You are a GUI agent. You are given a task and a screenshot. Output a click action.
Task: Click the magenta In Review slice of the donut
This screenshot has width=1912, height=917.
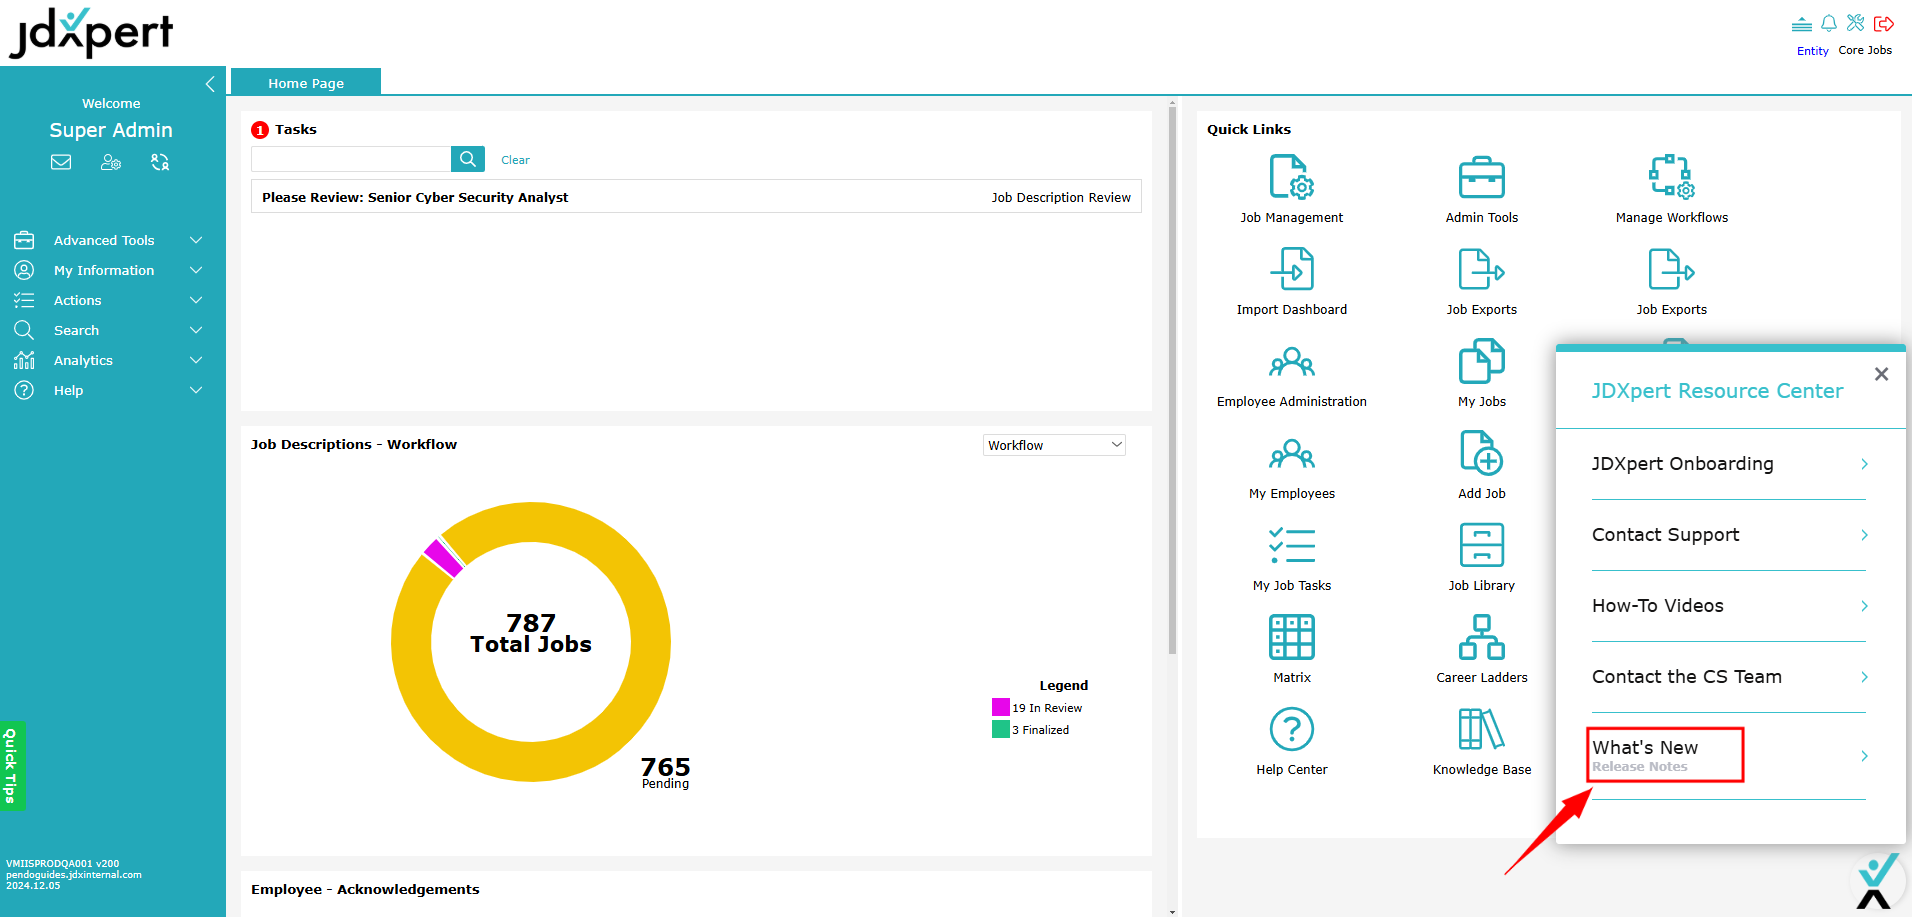click(x=444, y=558)
